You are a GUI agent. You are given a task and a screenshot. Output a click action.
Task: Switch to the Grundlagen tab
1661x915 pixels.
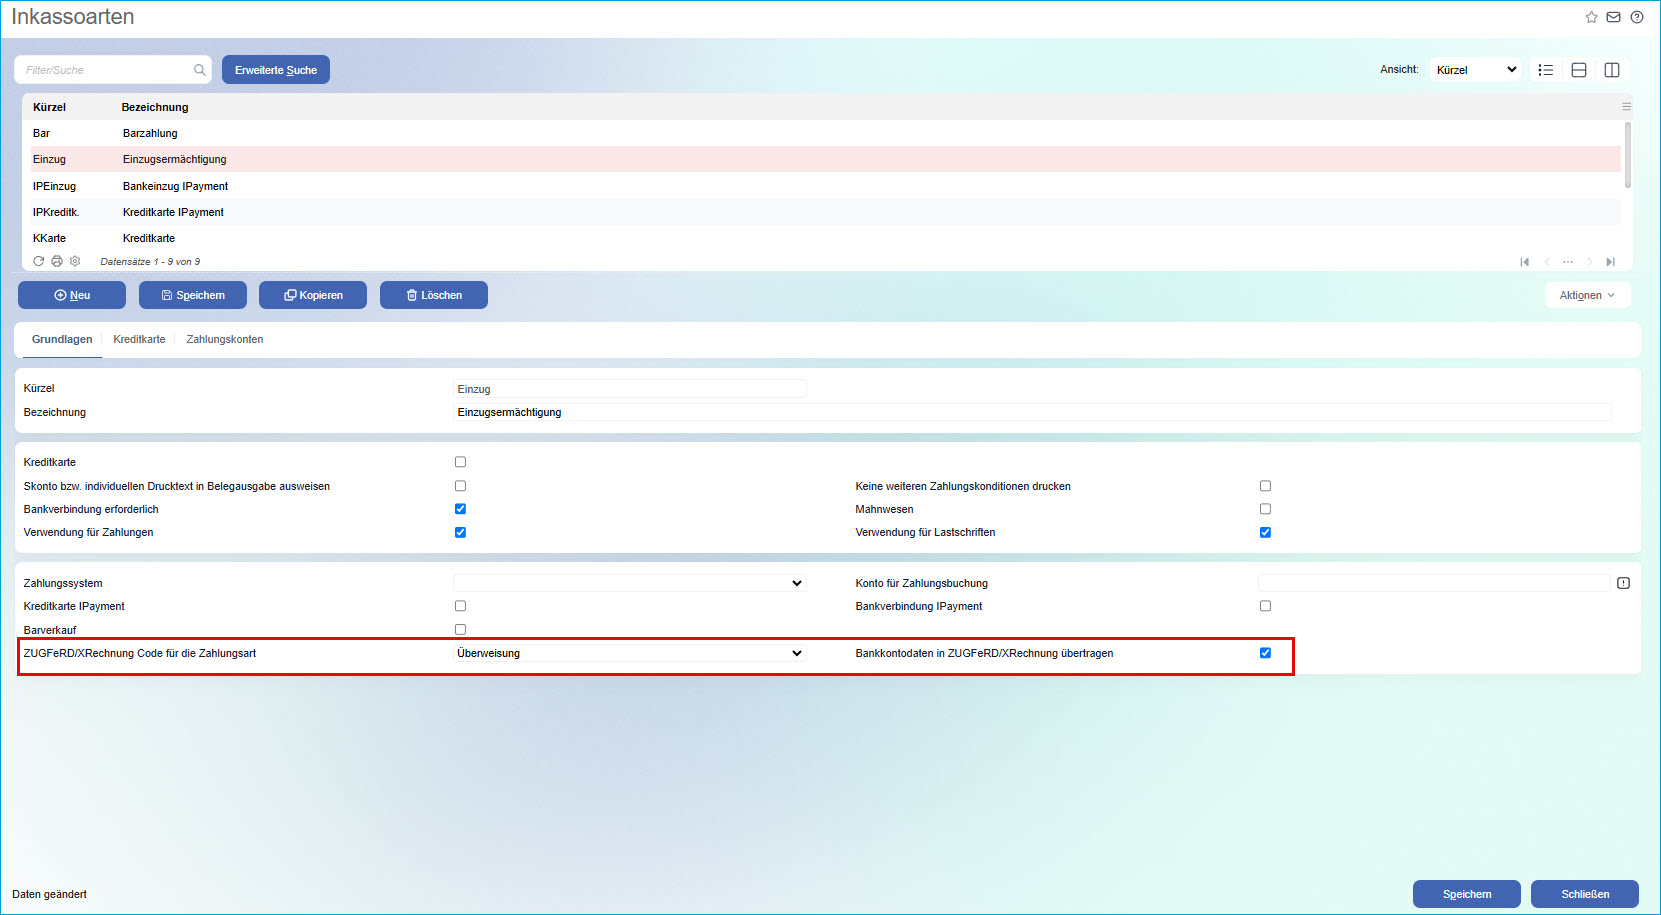coord(62,339)
